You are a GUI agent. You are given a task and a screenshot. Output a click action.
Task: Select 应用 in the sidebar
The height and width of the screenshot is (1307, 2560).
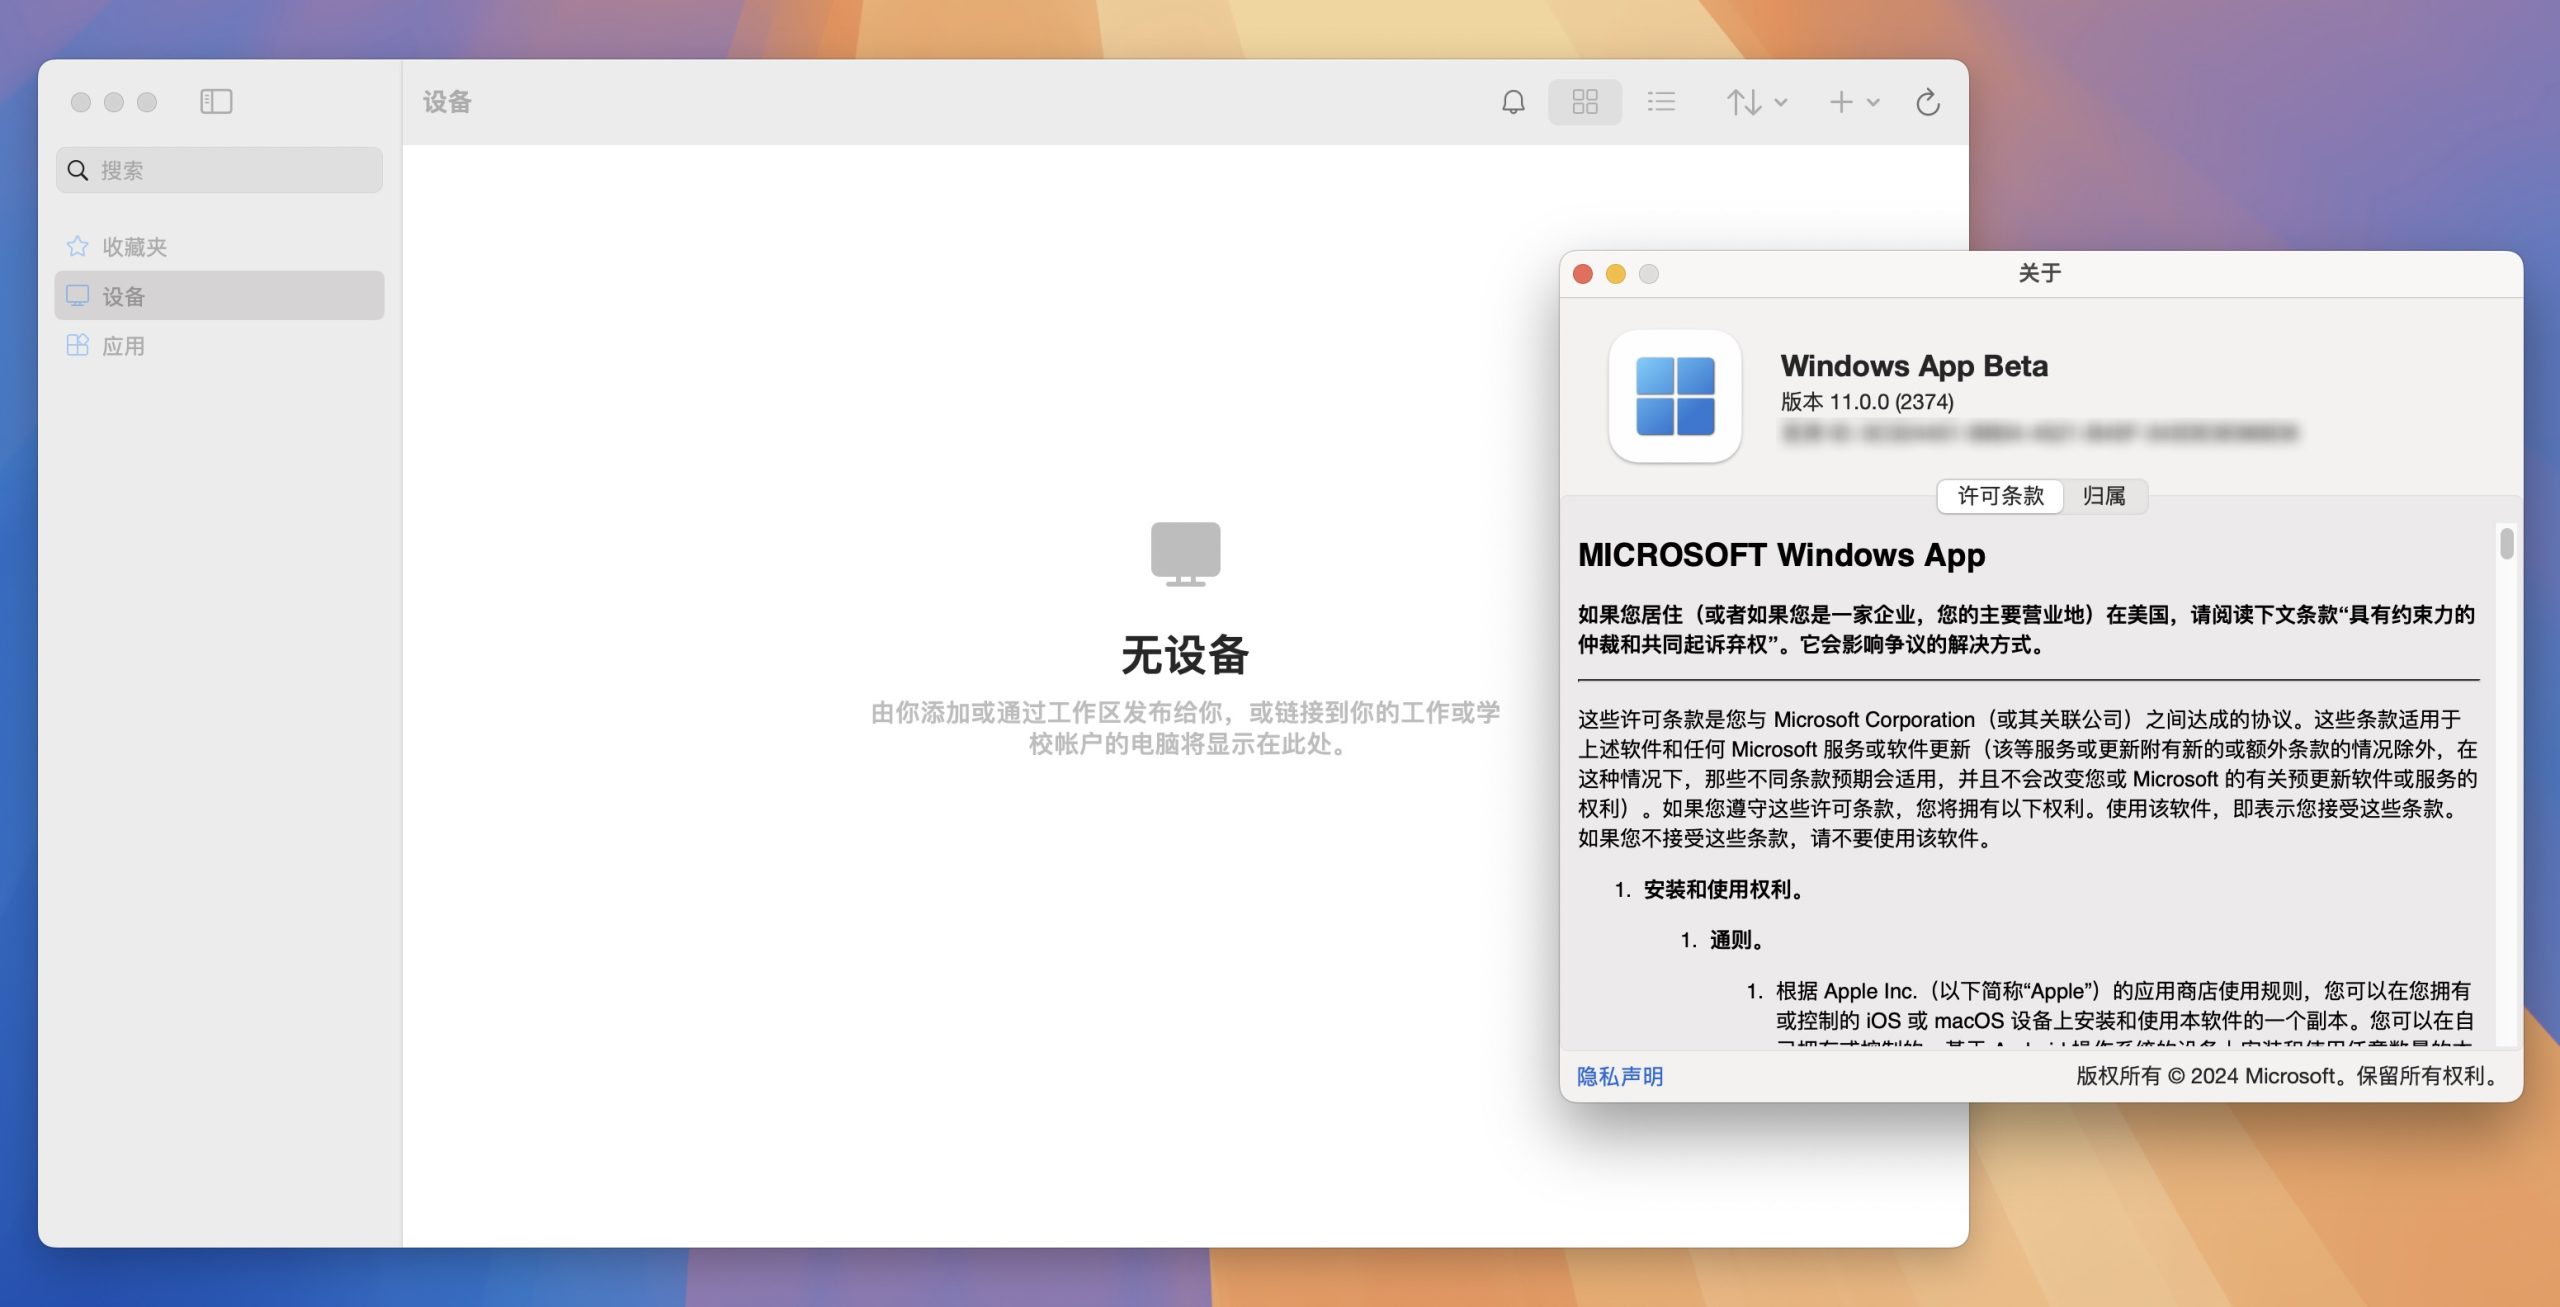coord(219,346)
